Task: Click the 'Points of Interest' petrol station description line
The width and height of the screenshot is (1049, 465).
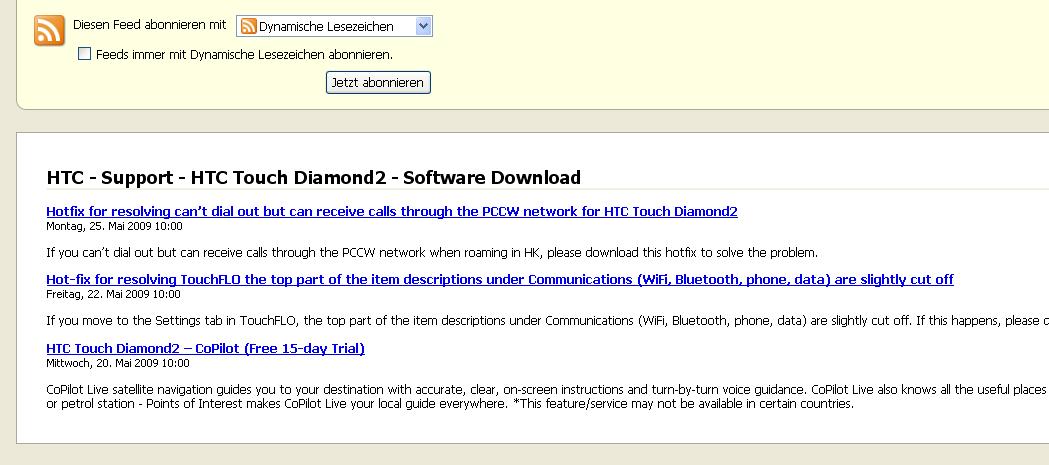Action: 450,405
